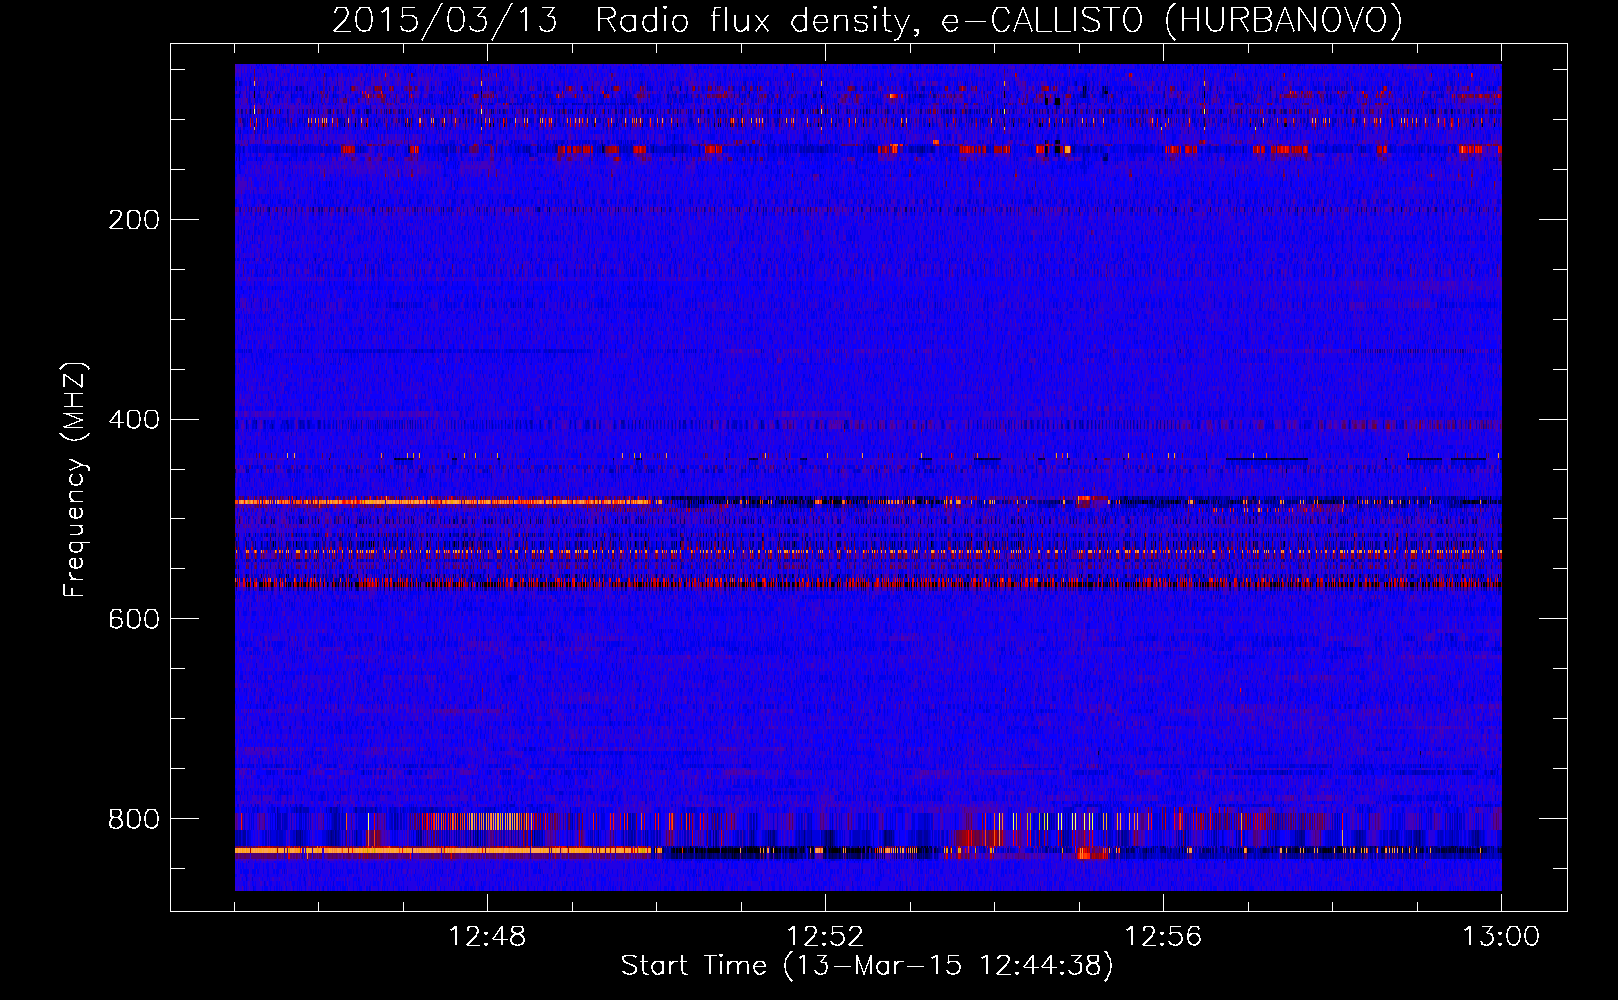Screen dimensions: 1618x1000
Task: Click the 12:48 time axis label
Action: 487,937
